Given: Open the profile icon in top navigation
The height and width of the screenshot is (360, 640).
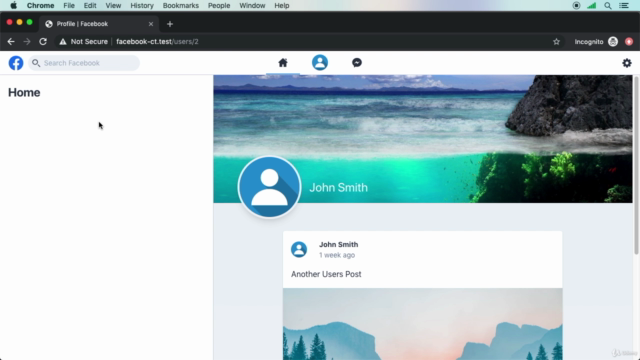Looking at the screenshot, I should (320, 62).
